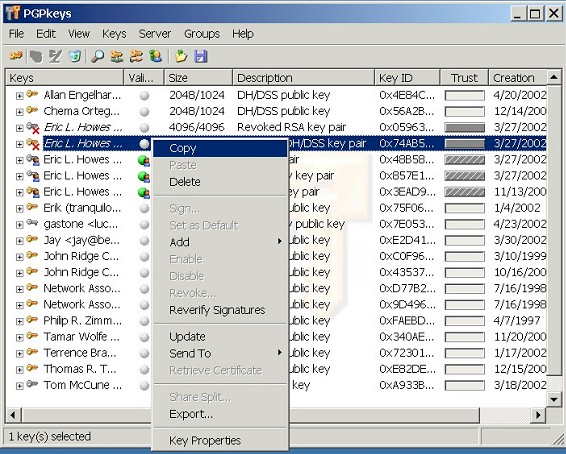This screenshot has width=566, height=454.
Task: Click the gray key icon beside gastone
Action: click(32, 223)
